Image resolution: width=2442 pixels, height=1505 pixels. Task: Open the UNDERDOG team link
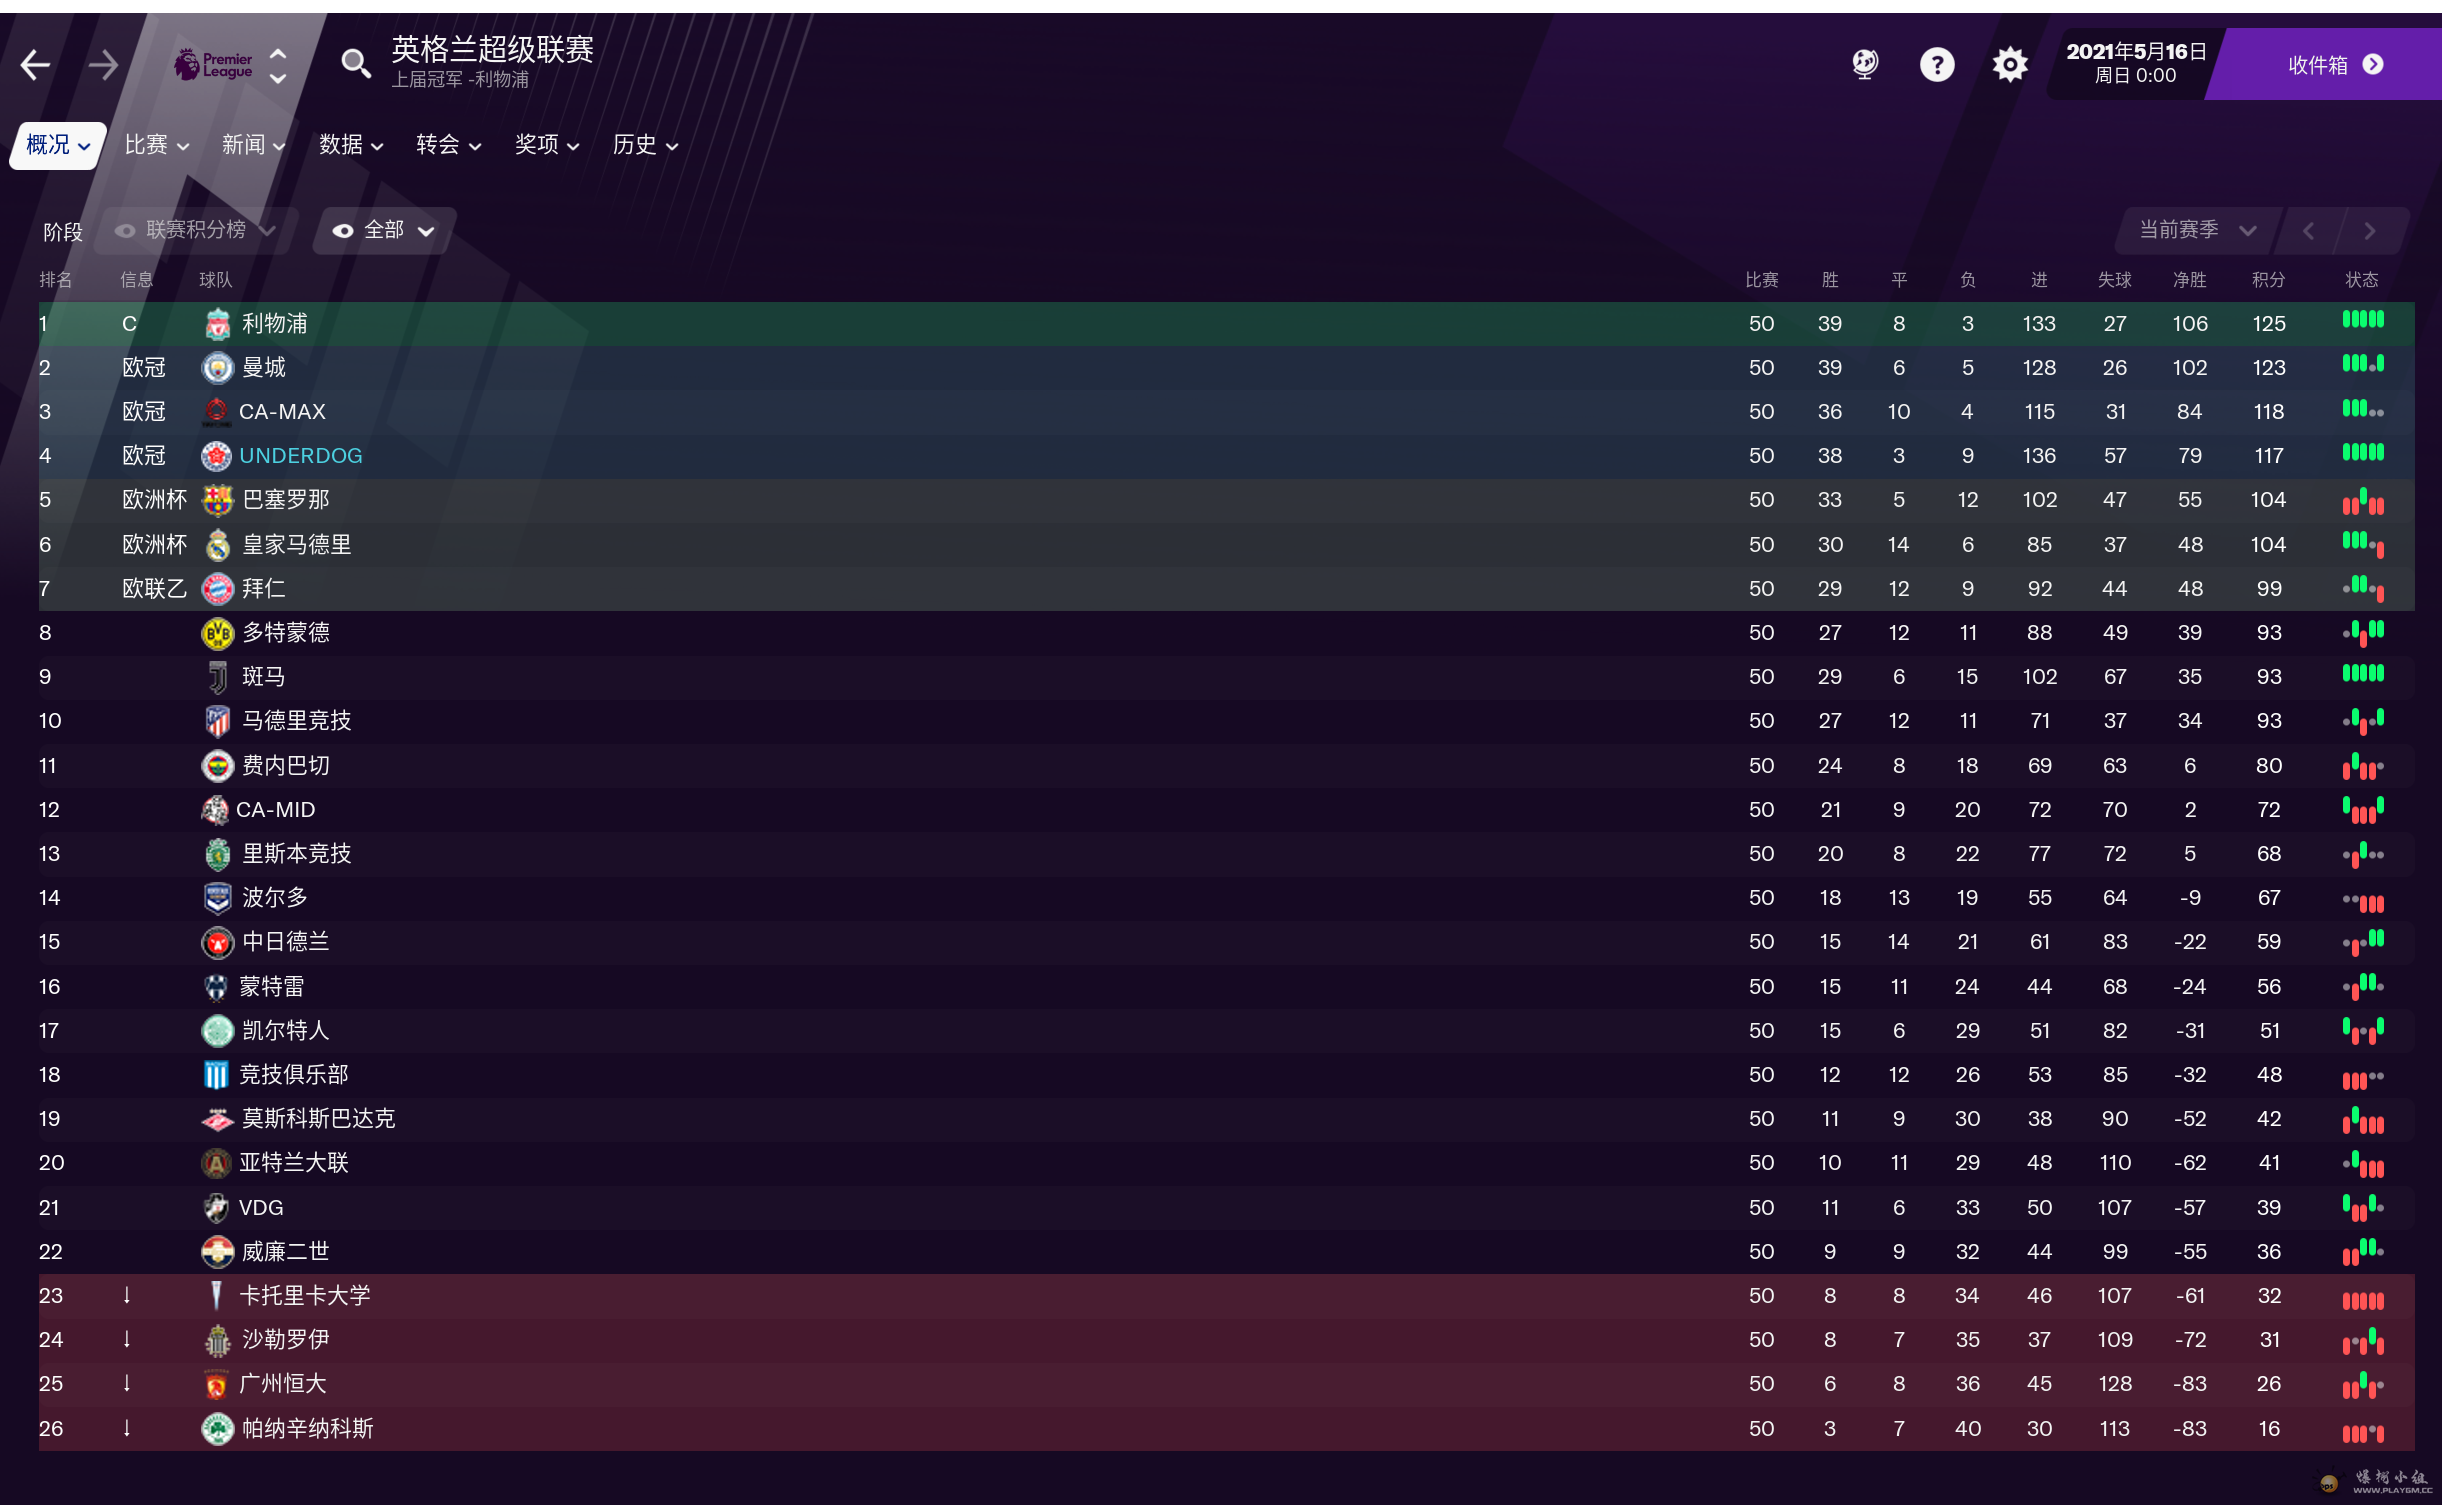click(x=301, y=456)
